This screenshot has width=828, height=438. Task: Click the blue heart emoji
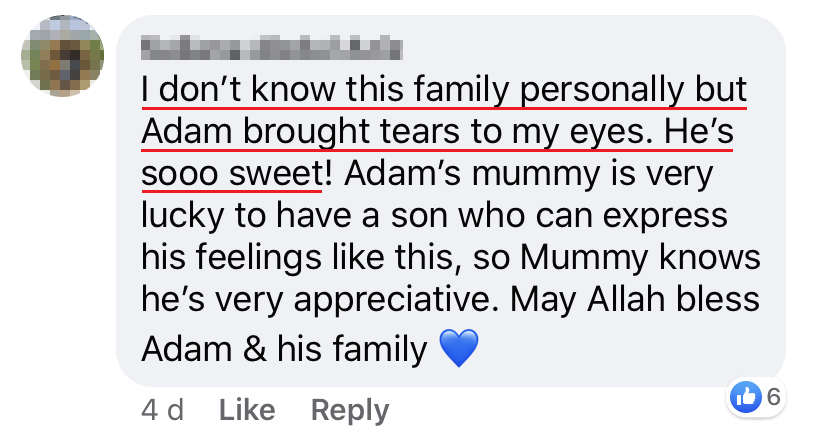459,348
